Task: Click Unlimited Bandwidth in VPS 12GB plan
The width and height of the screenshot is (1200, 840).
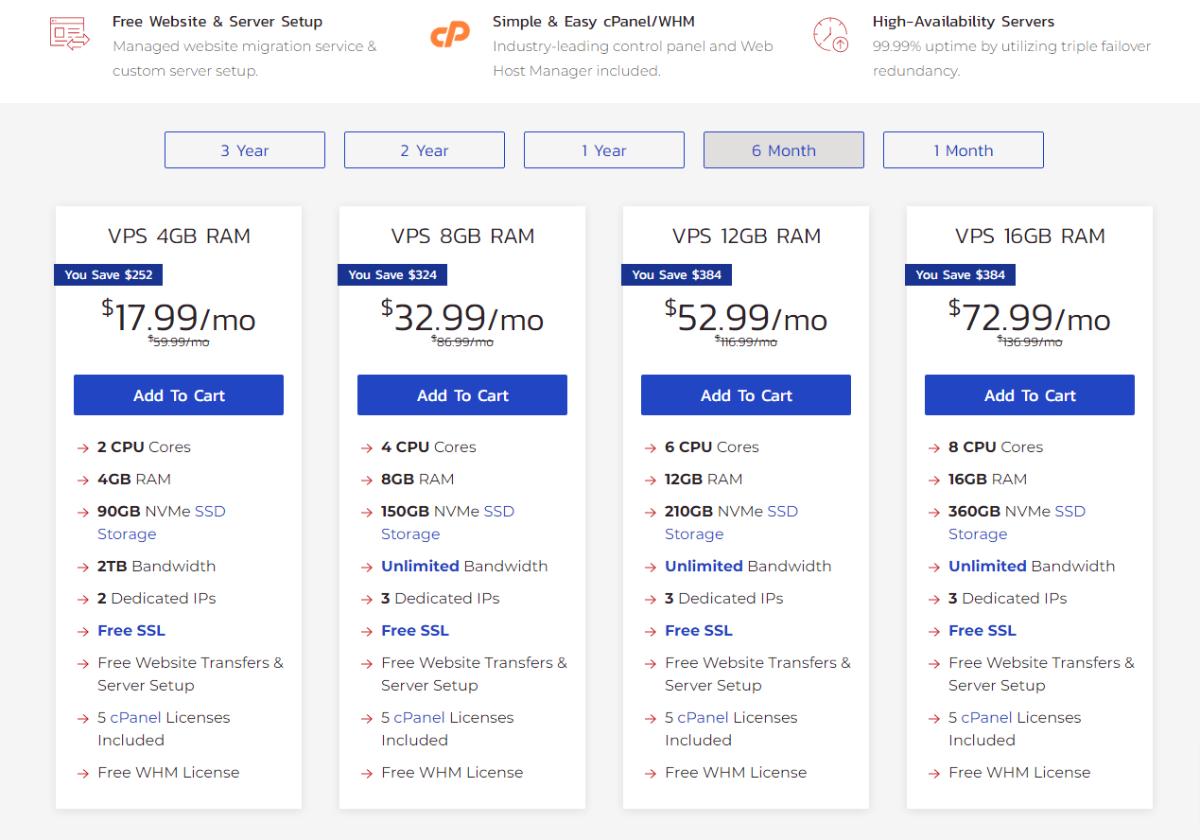Action: [x=748, y=566]
